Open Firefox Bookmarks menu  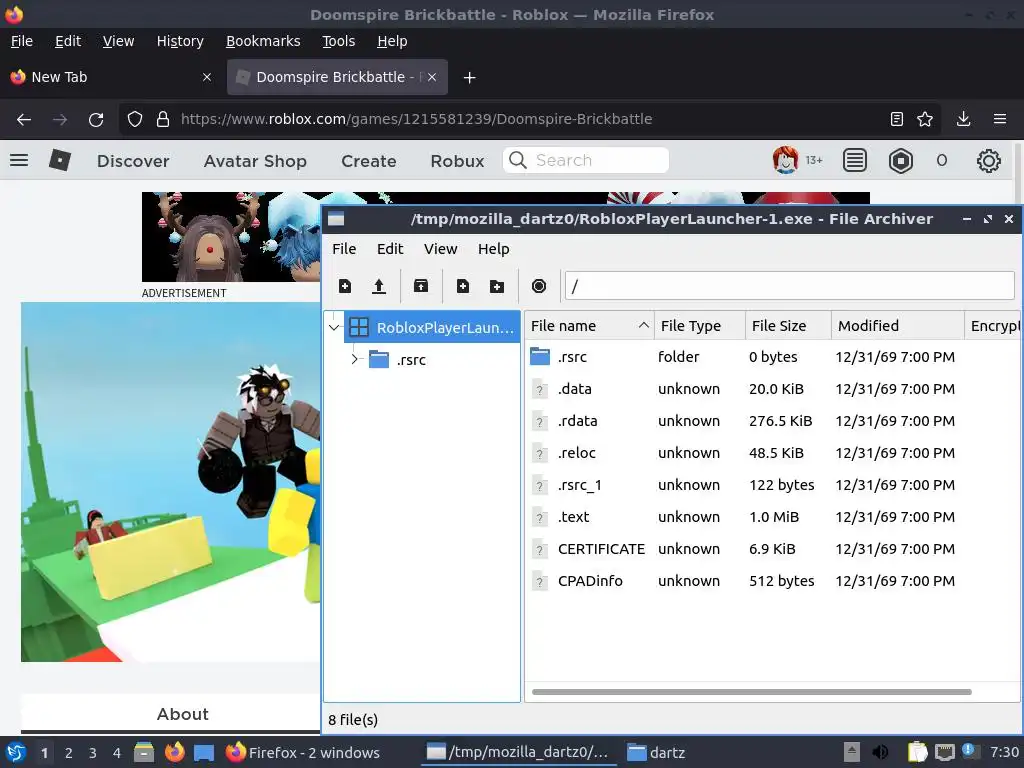coord(263,41)
